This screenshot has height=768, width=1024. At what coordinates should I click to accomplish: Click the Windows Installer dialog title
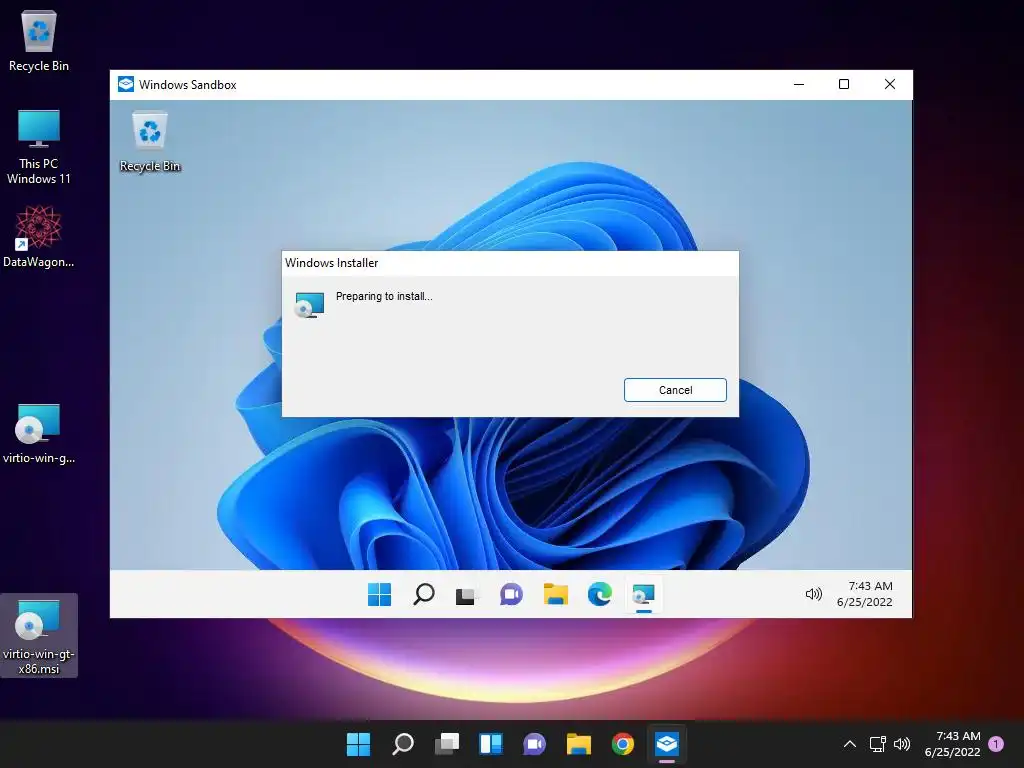331,263
